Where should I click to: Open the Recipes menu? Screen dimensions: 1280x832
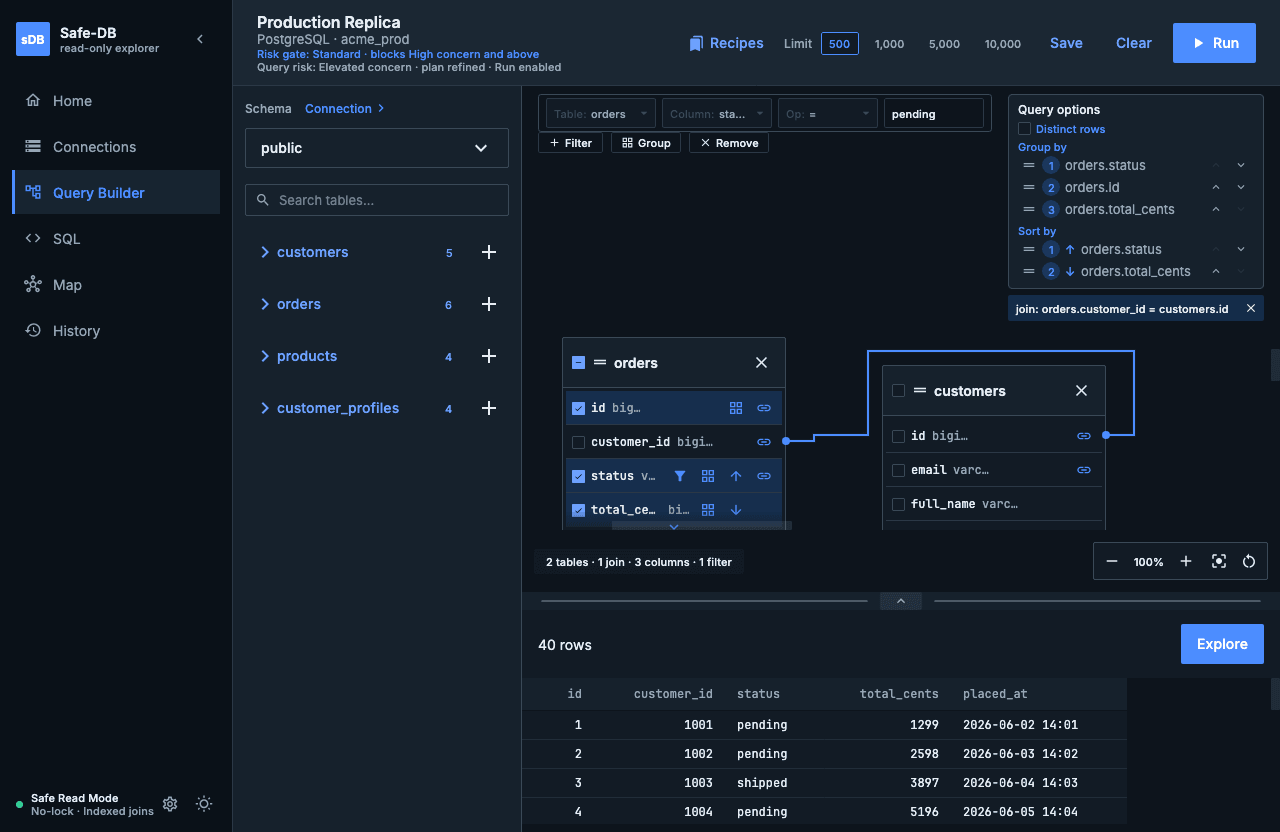726,43
